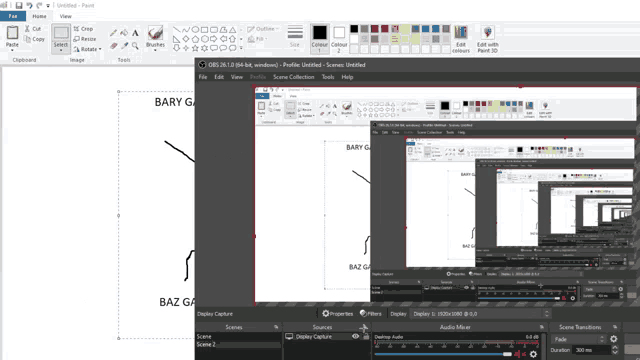Viewport: 640px width, 360px height.
Task: Open the Help menu in OBS
Action: click(347, 77)
